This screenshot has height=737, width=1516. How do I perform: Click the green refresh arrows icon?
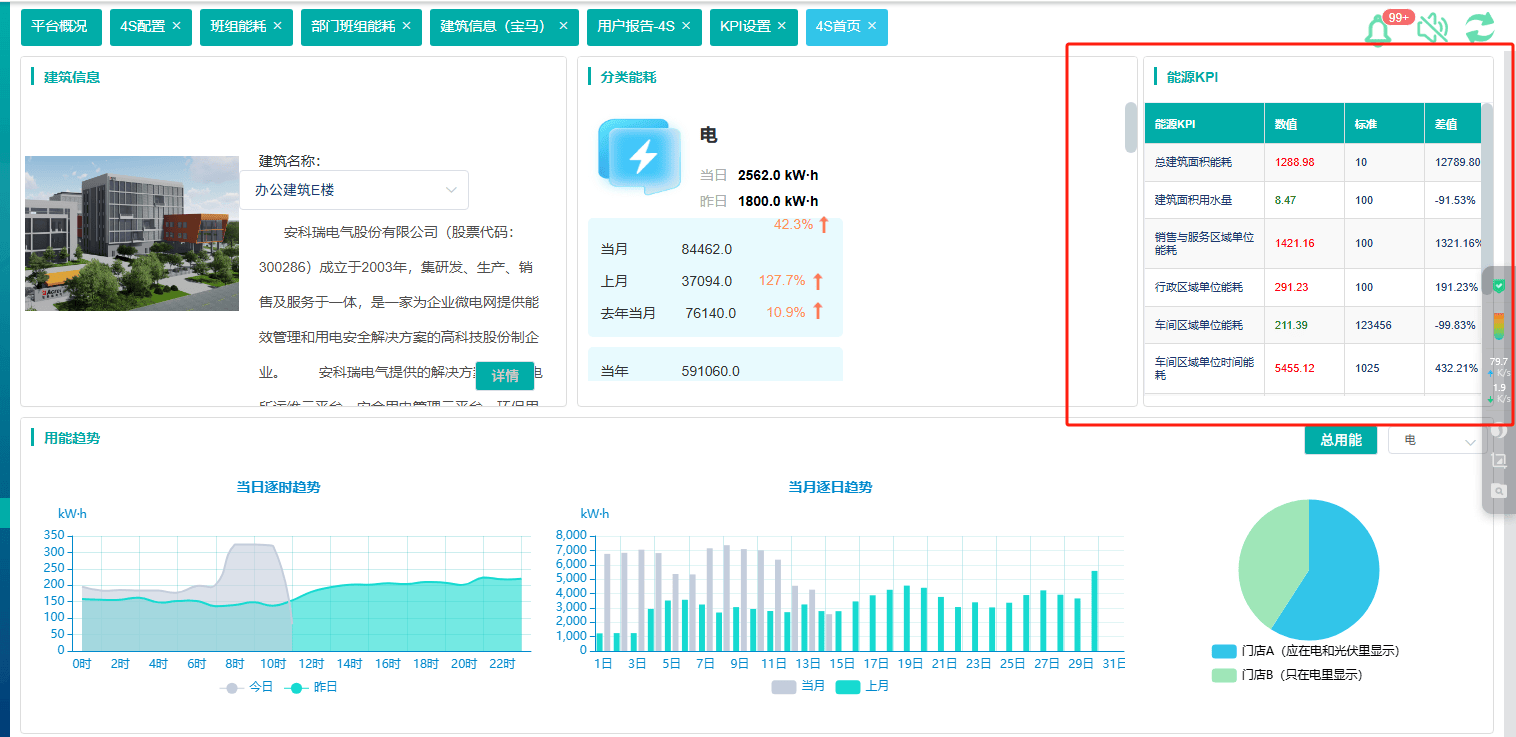(x=1480, y=27)
